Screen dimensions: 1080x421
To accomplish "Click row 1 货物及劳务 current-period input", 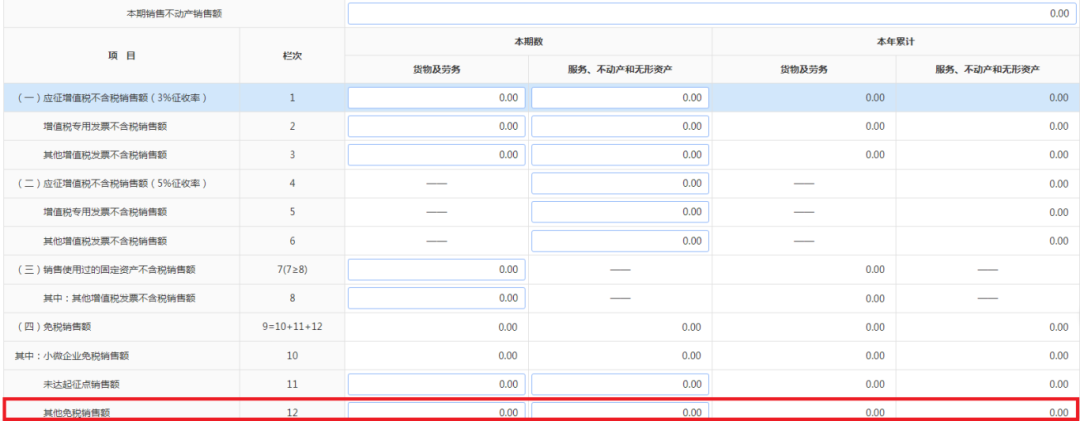I will (x=437, y=98).
